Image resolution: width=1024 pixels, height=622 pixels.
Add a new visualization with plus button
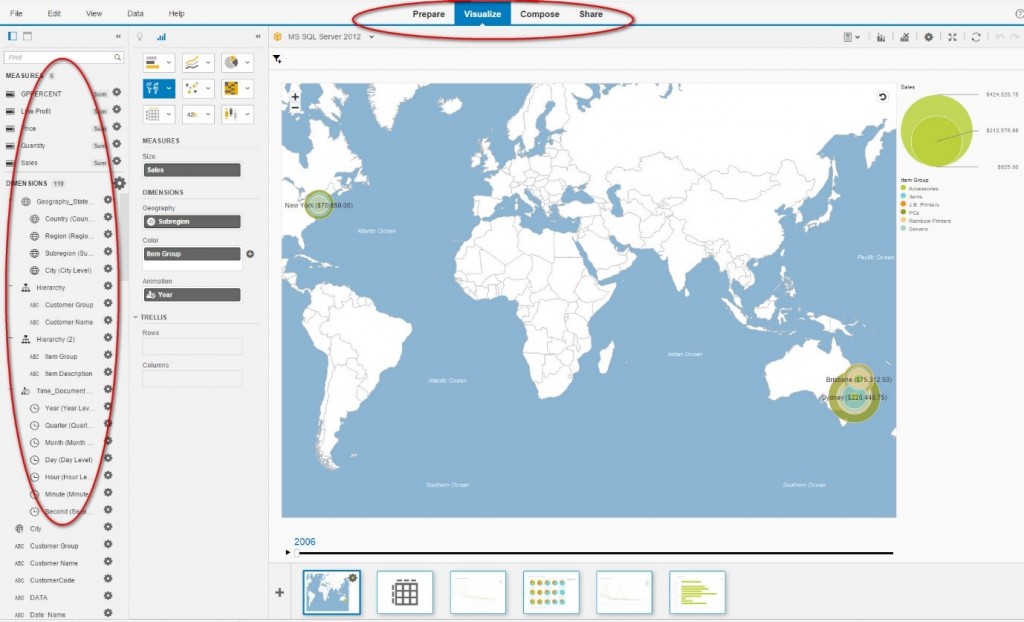click(x=279, y=592)
